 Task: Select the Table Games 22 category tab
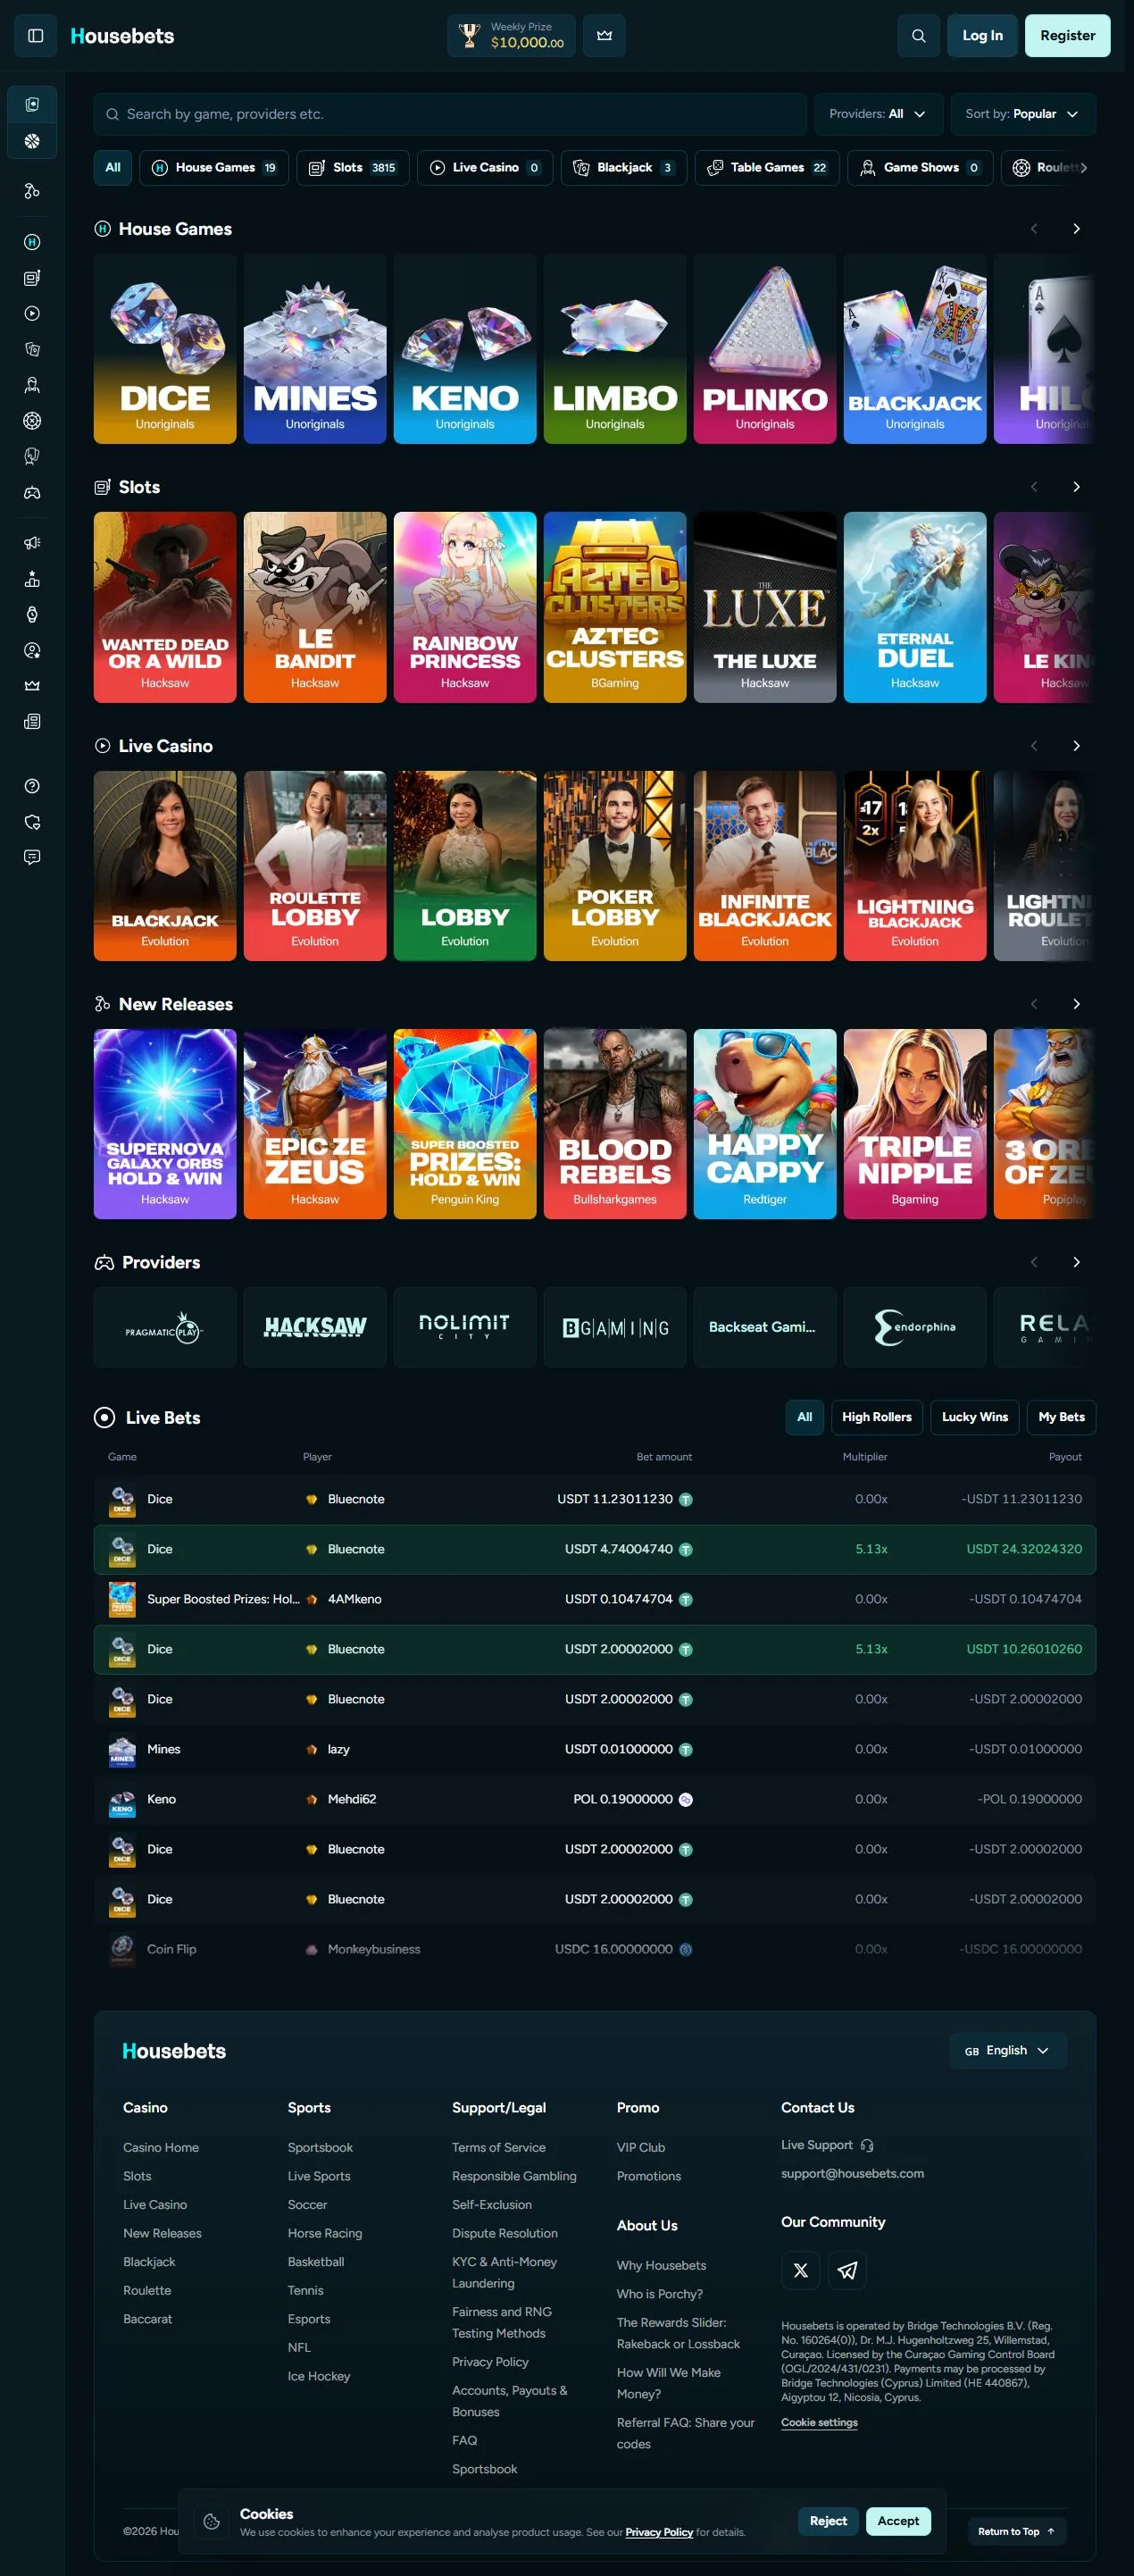click(767, 168)
